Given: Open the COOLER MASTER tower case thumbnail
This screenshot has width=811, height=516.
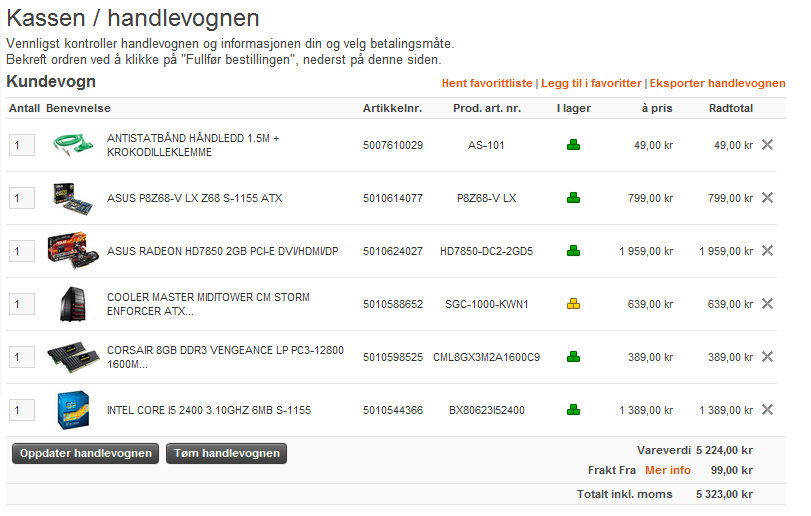Looking at the screenshot, I should 73,304.
